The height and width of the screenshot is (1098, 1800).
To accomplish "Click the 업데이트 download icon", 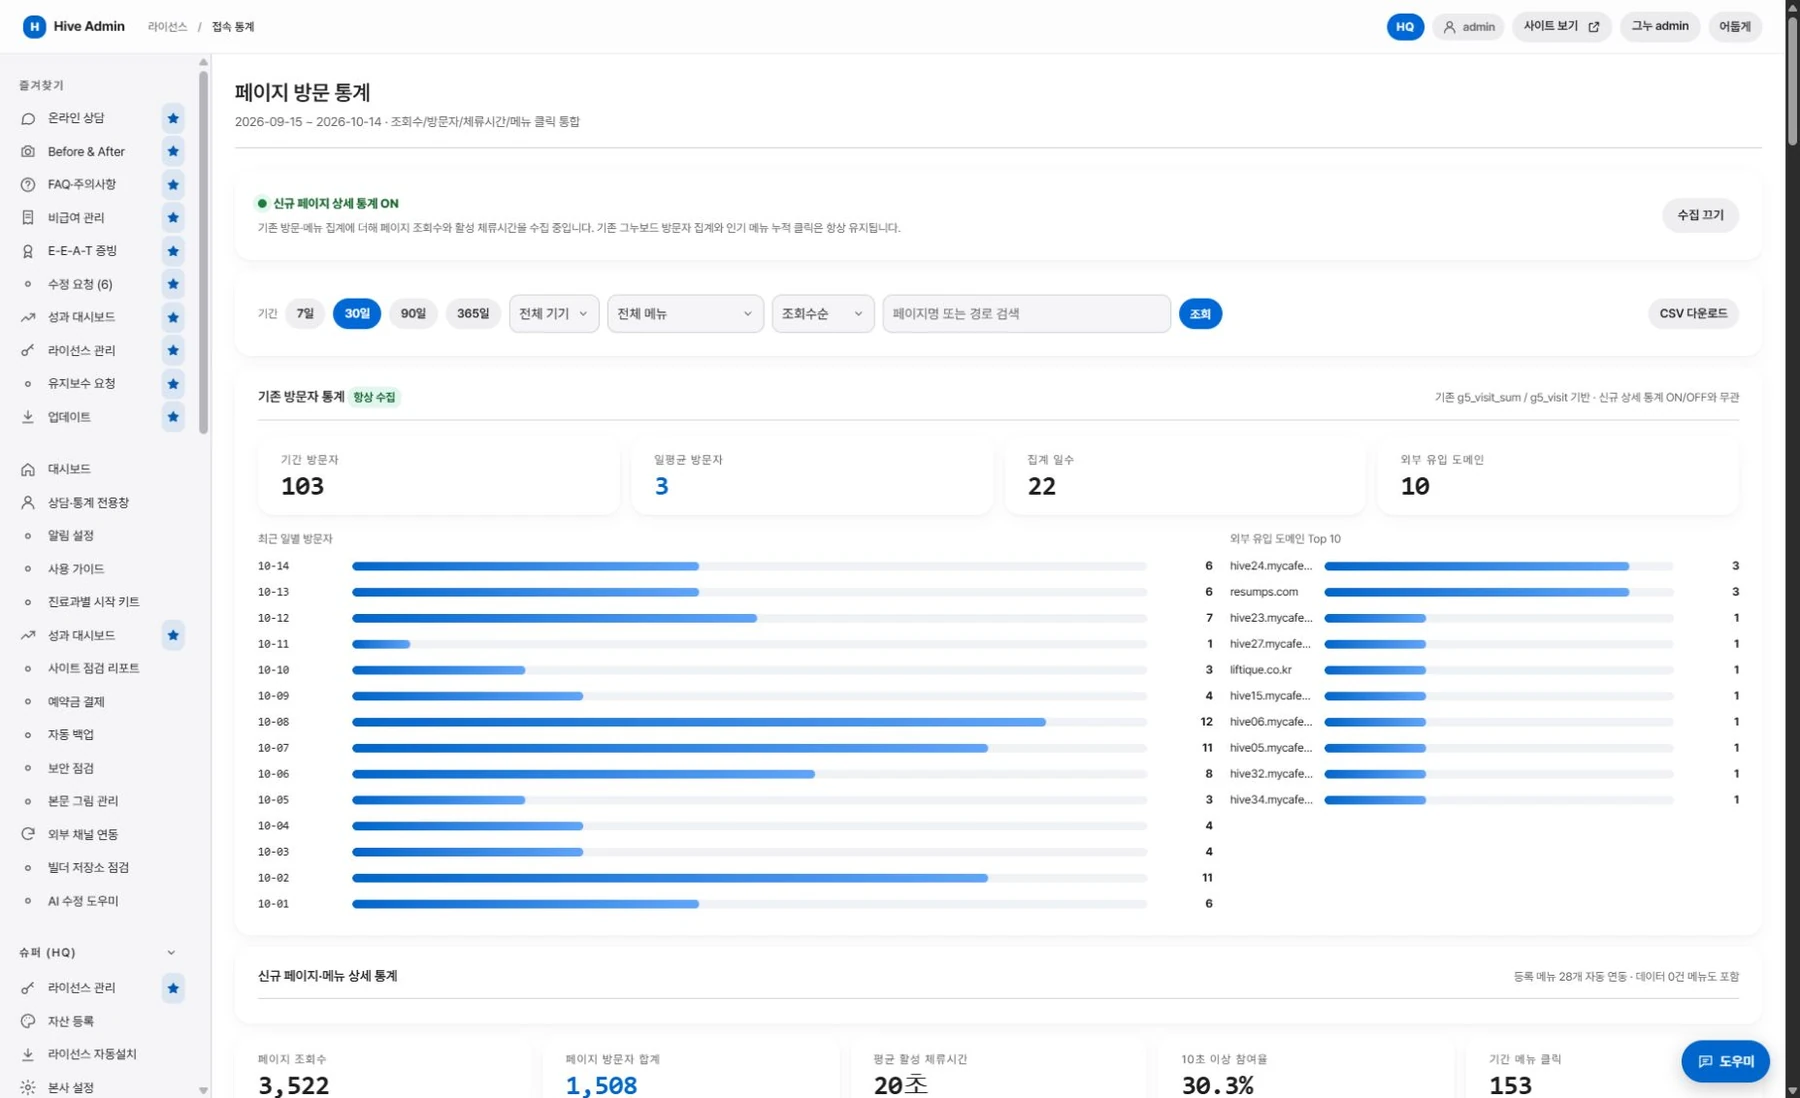I will click(x=28, y=417).
